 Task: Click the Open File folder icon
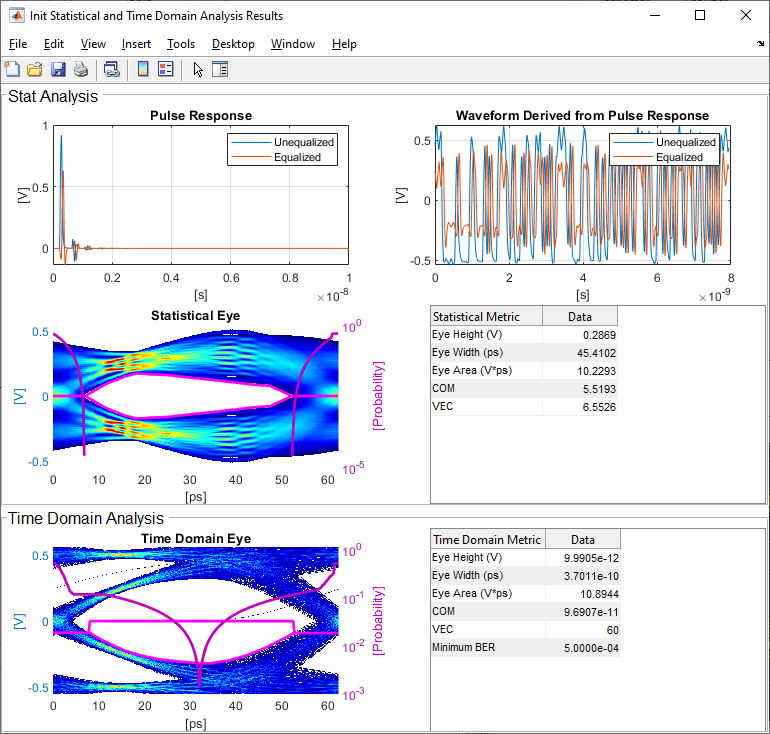click(35, 70)
